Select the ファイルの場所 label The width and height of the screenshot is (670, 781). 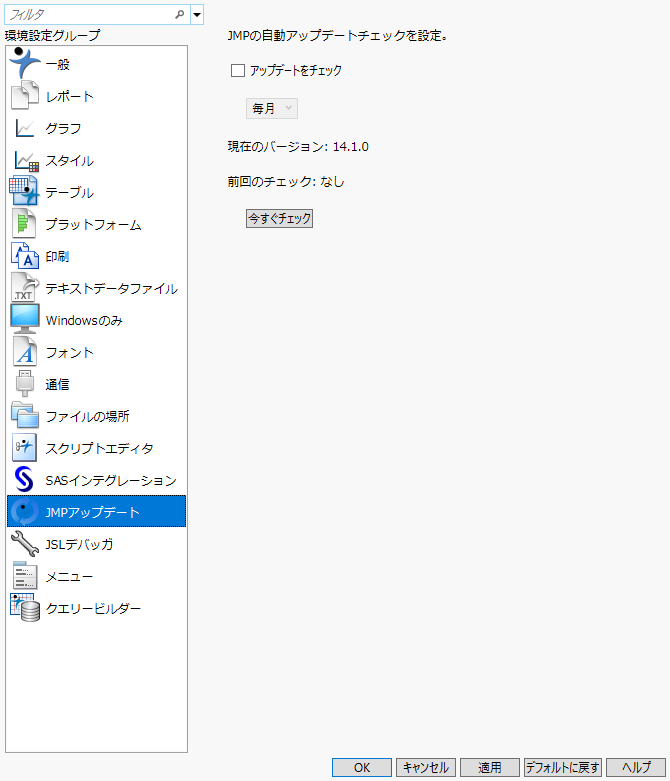tap(87, 416)
